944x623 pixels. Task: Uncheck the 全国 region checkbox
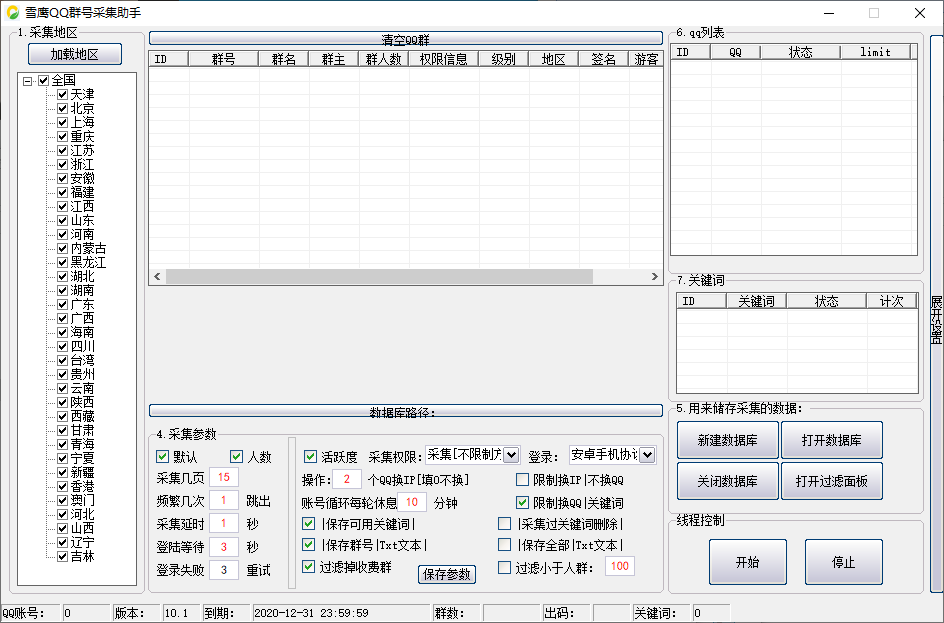click(43, 81)
